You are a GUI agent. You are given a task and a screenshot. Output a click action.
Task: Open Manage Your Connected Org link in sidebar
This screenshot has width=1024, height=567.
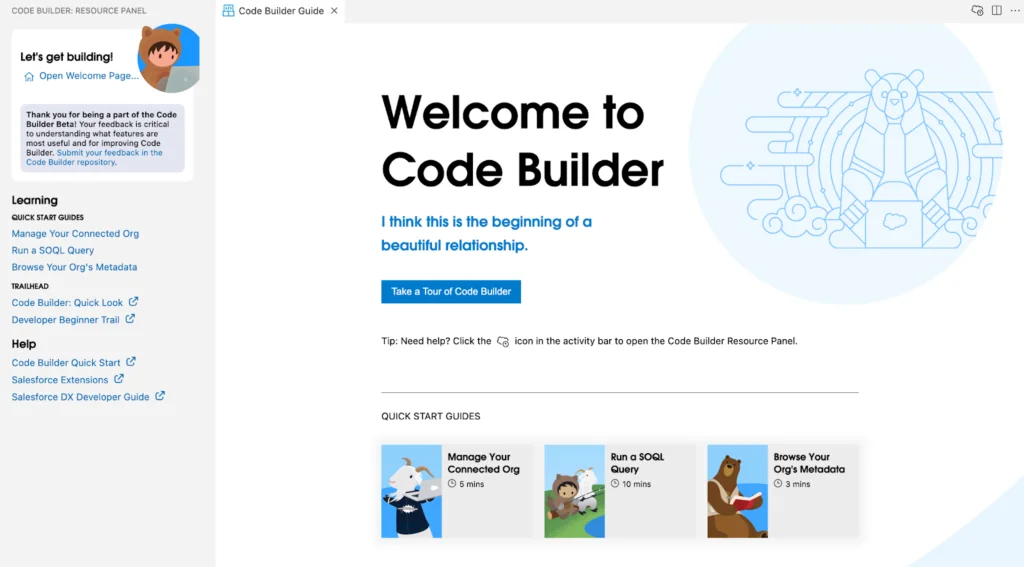[x=75, y=233]
